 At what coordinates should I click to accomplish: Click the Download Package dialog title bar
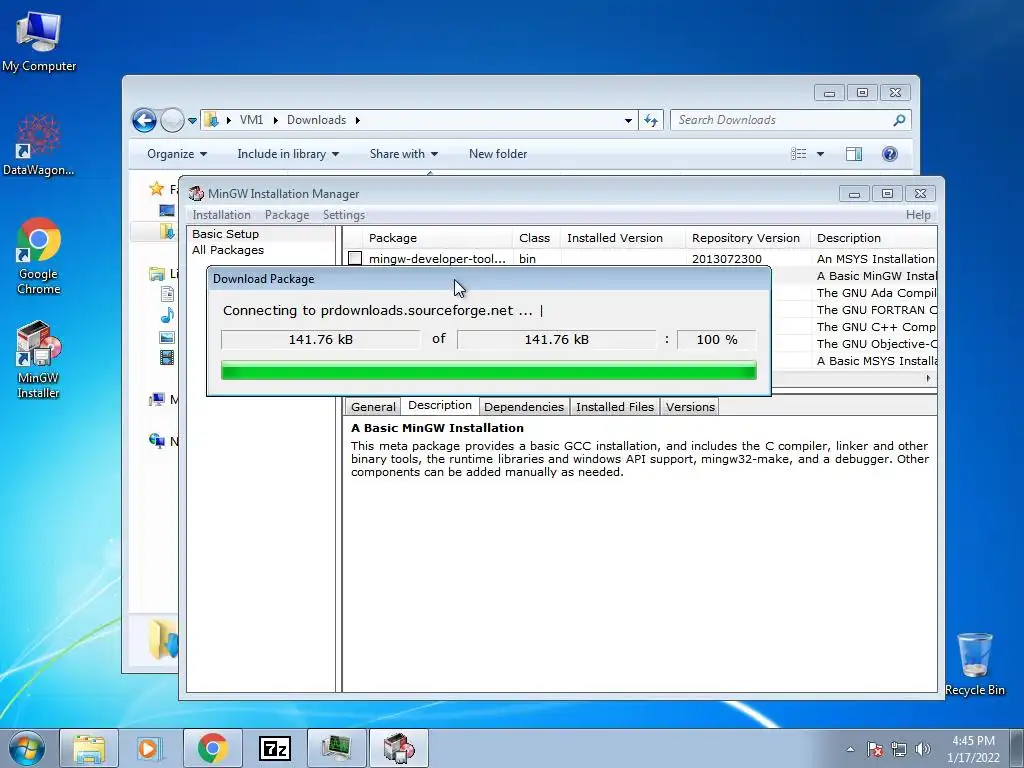(488, 279)
